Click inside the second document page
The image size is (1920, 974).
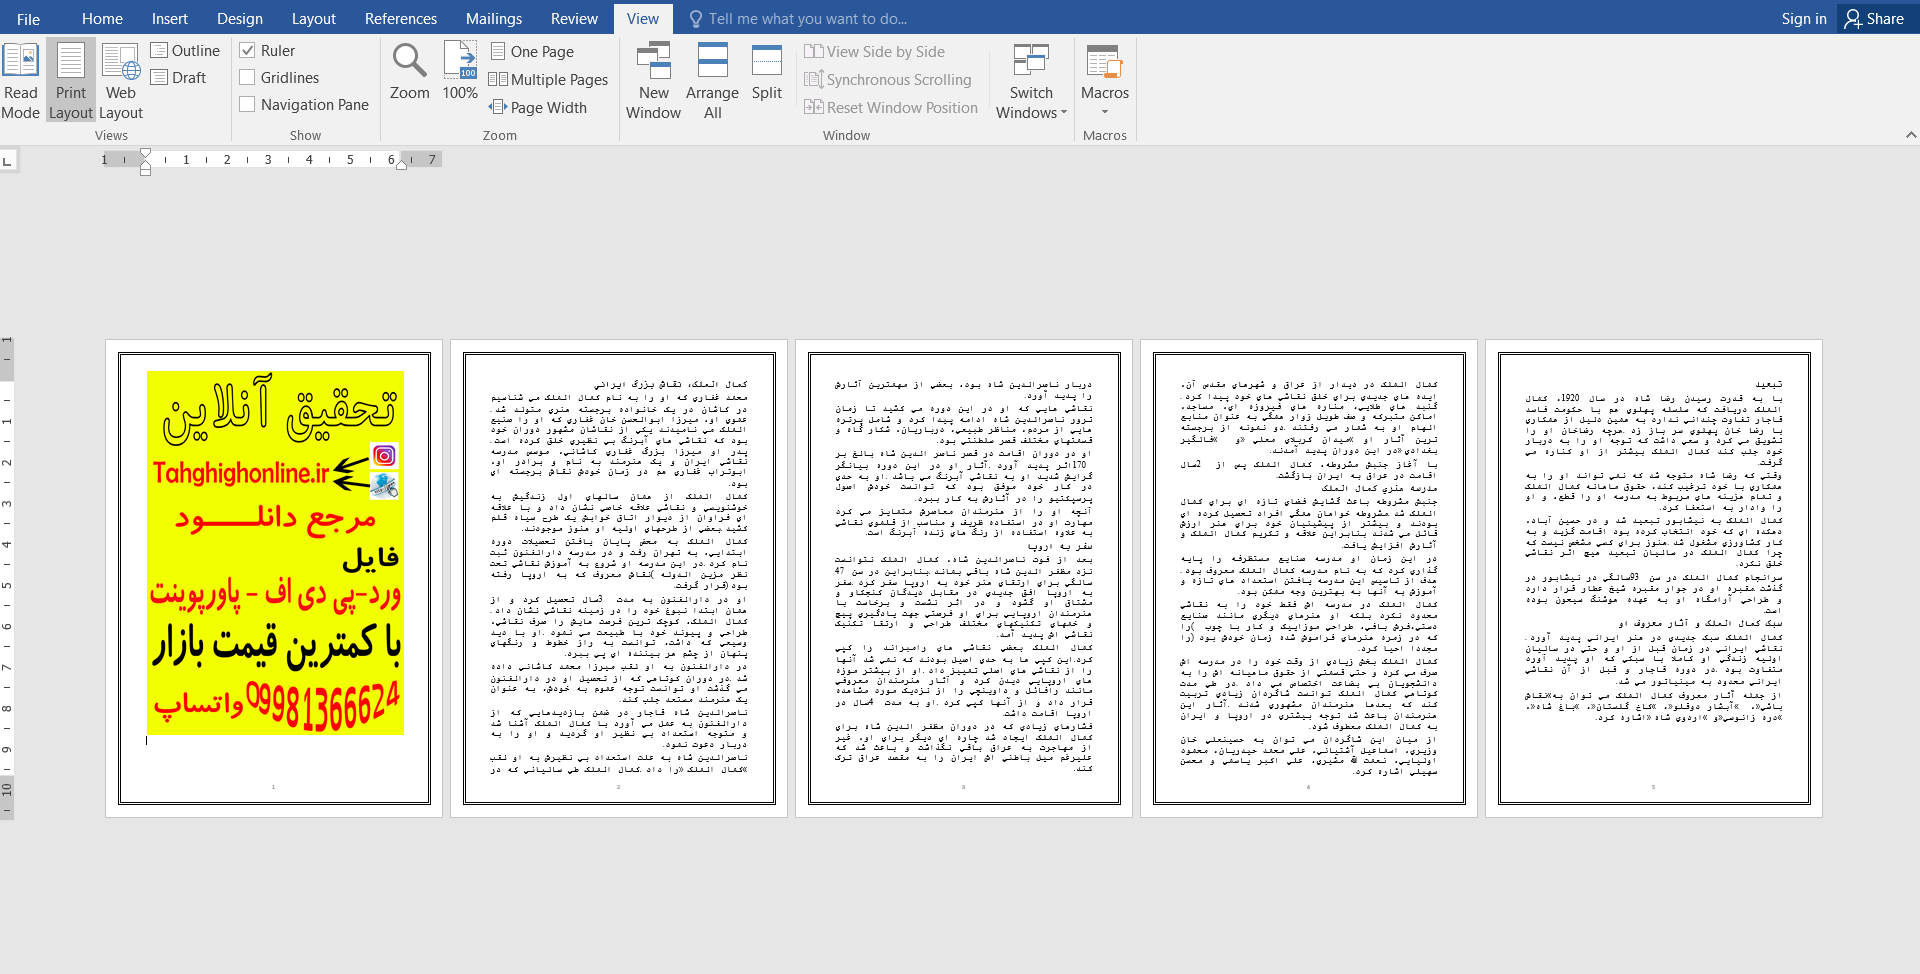pos(619,578)
